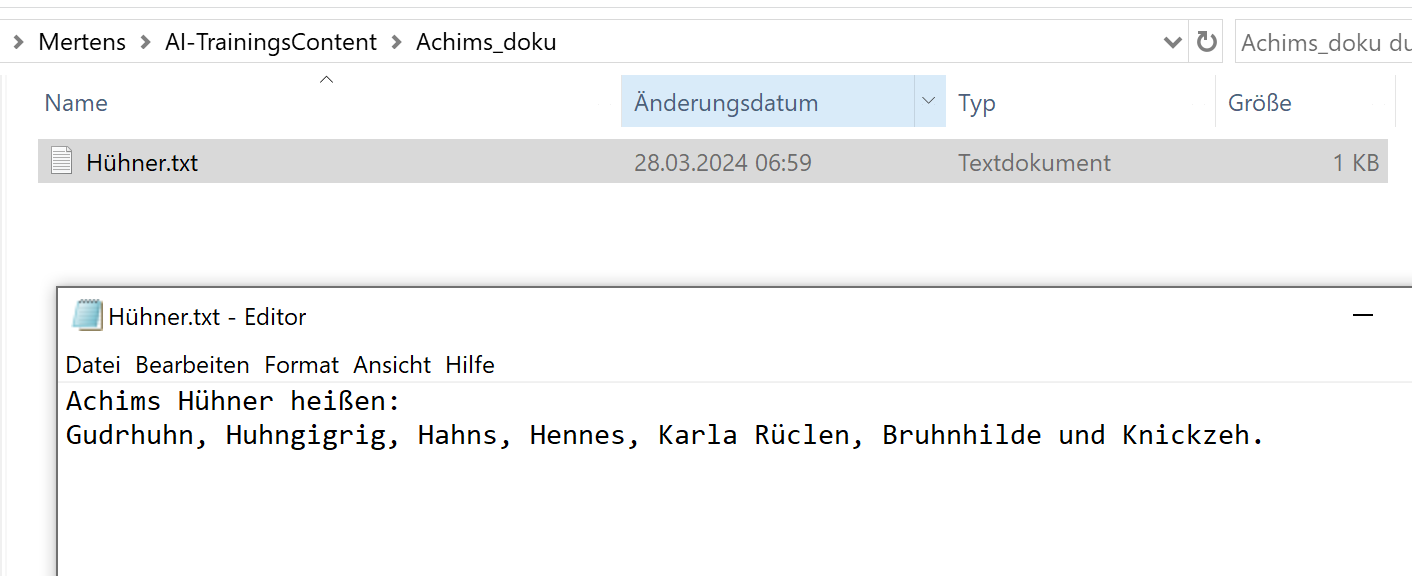Refresh the Achims_doku folder view
This screenshot has width=1412, height=576.
point(1207,42)
